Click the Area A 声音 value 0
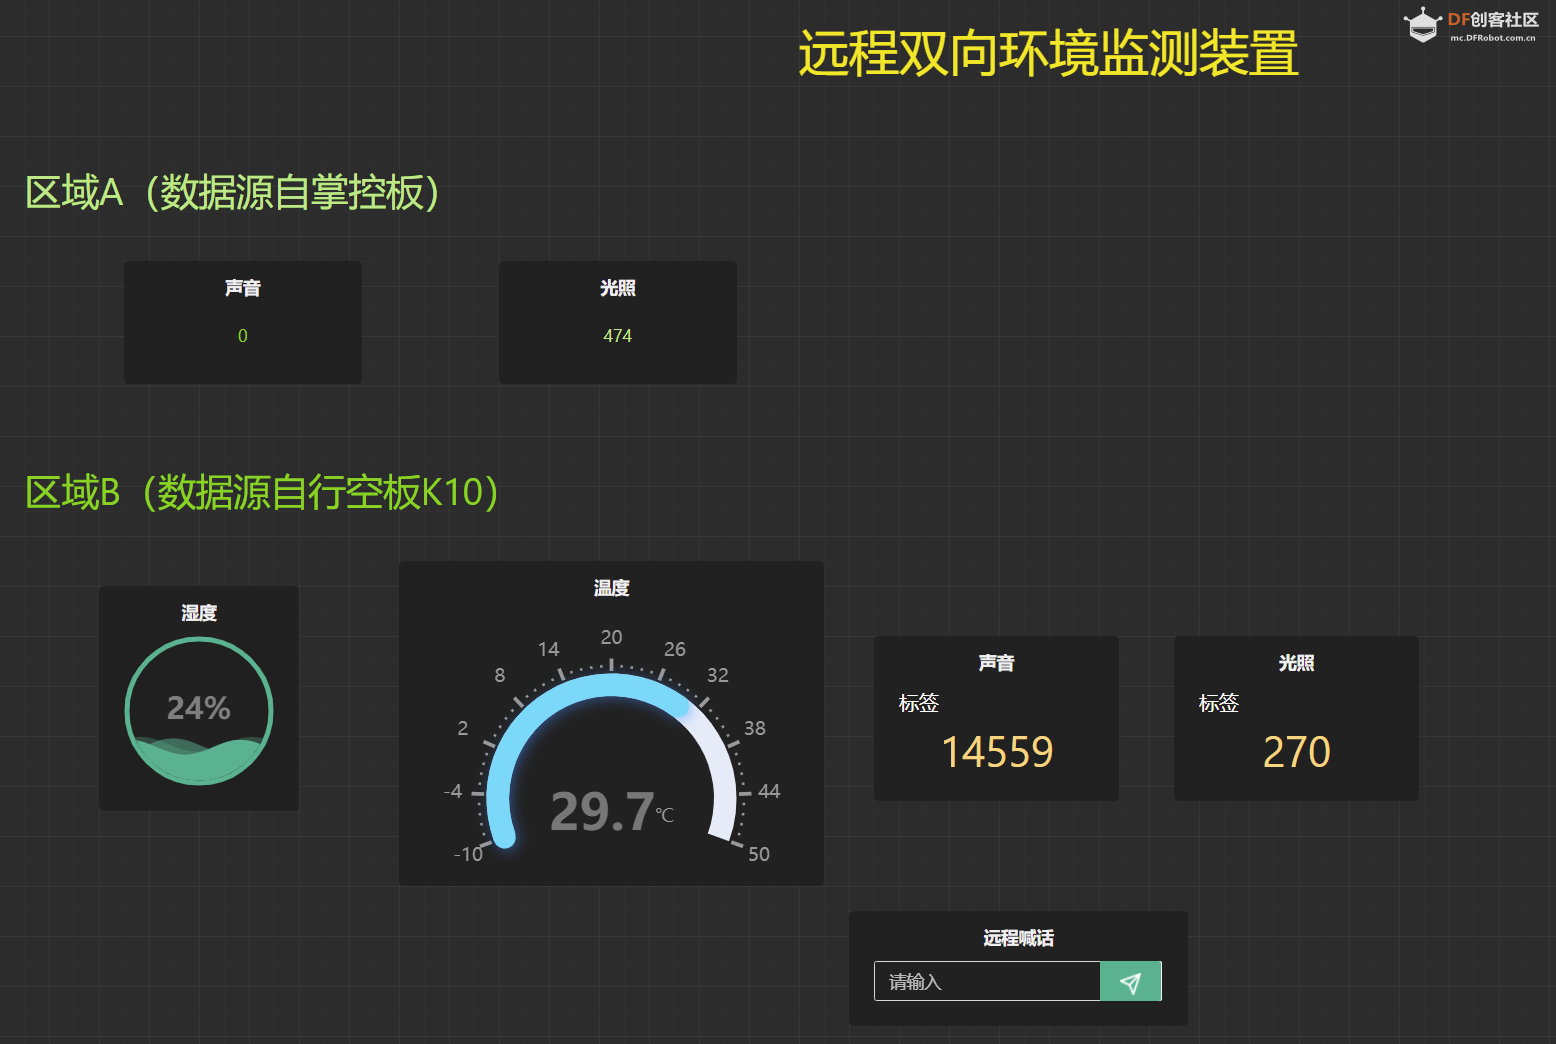This screenshot has height=1044, width=1556. click(x=242, y=336)
